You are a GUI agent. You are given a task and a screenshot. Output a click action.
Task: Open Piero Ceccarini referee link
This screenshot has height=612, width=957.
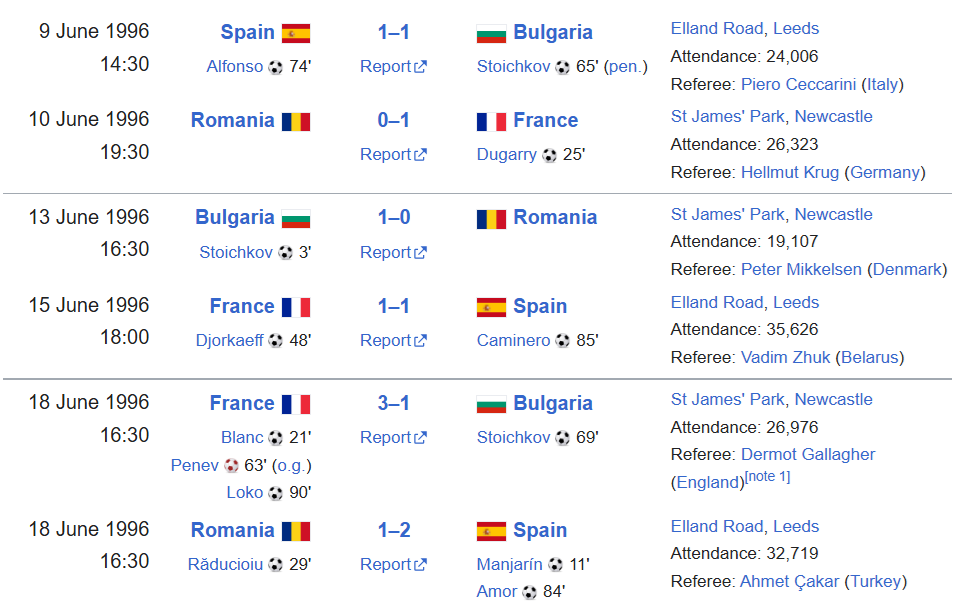coord(798,84)
